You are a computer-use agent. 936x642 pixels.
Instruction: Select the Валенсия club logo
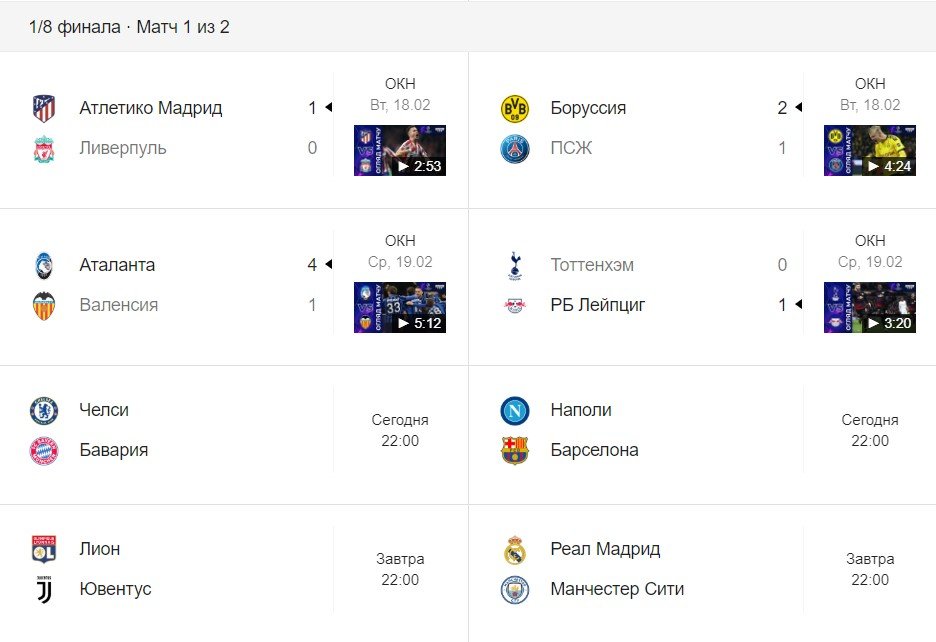43,304
